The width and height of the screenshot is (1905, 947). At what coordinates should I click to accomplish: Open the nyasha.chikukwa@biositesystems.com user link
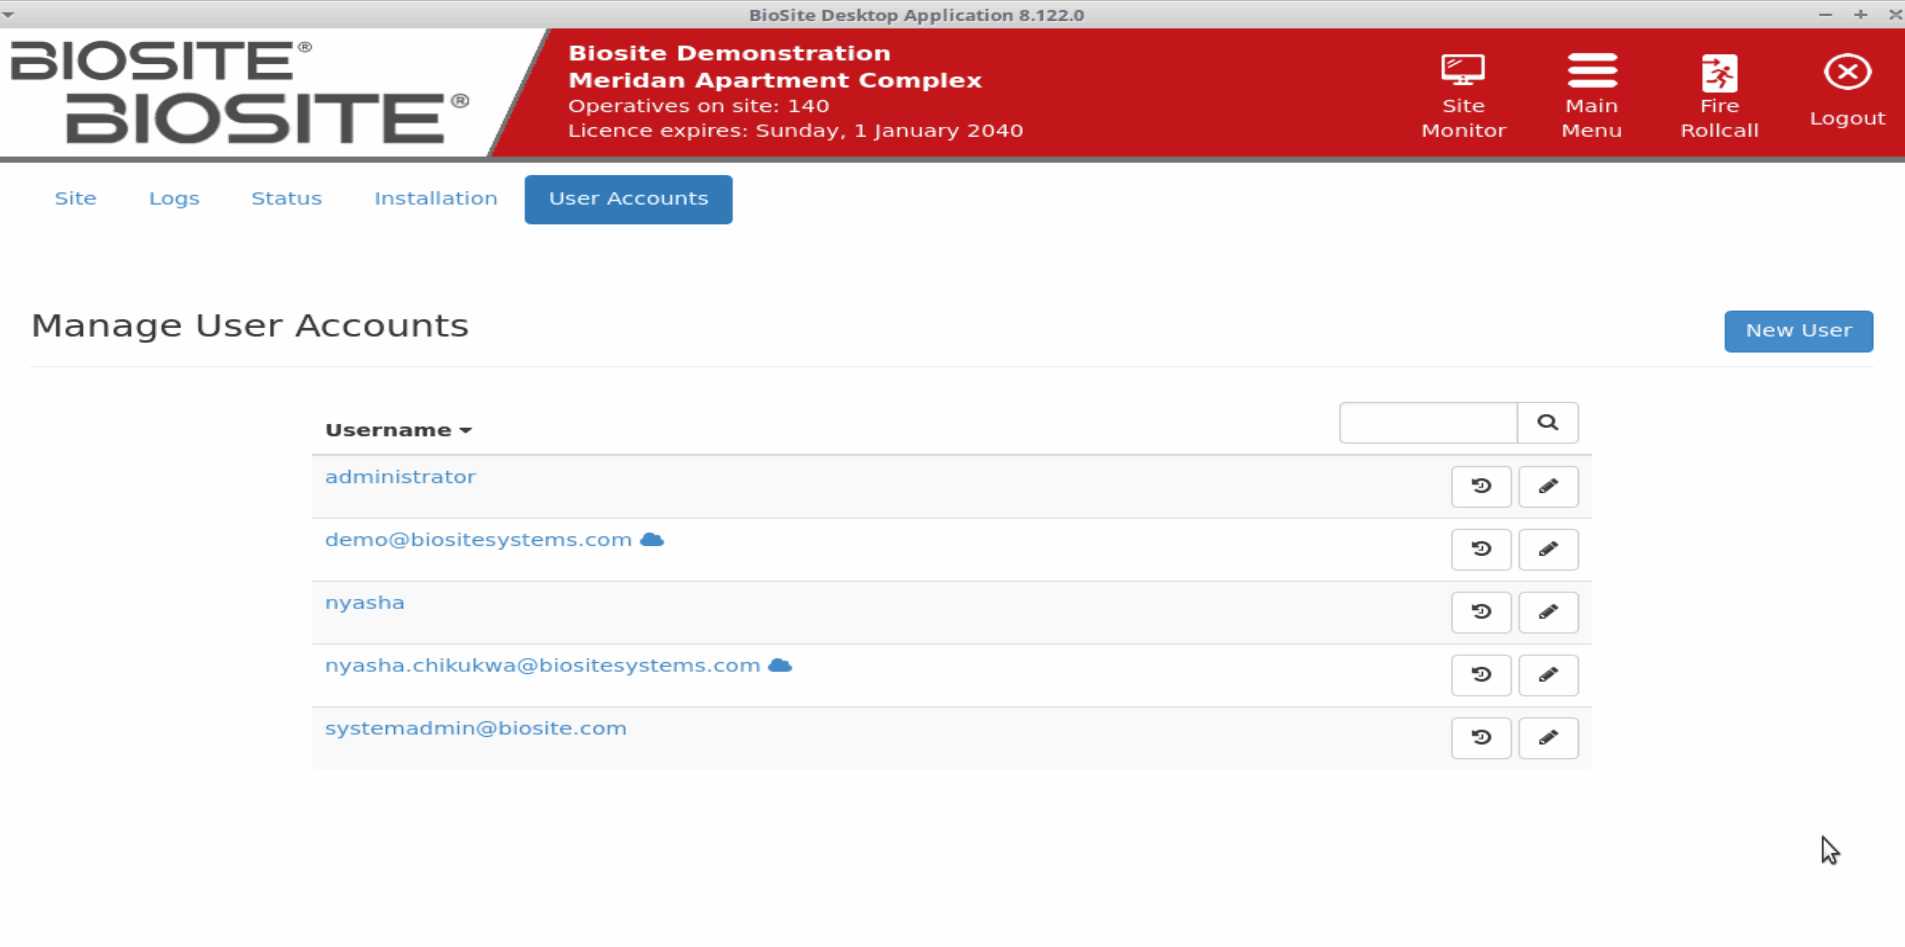click(x=542, y=666)
